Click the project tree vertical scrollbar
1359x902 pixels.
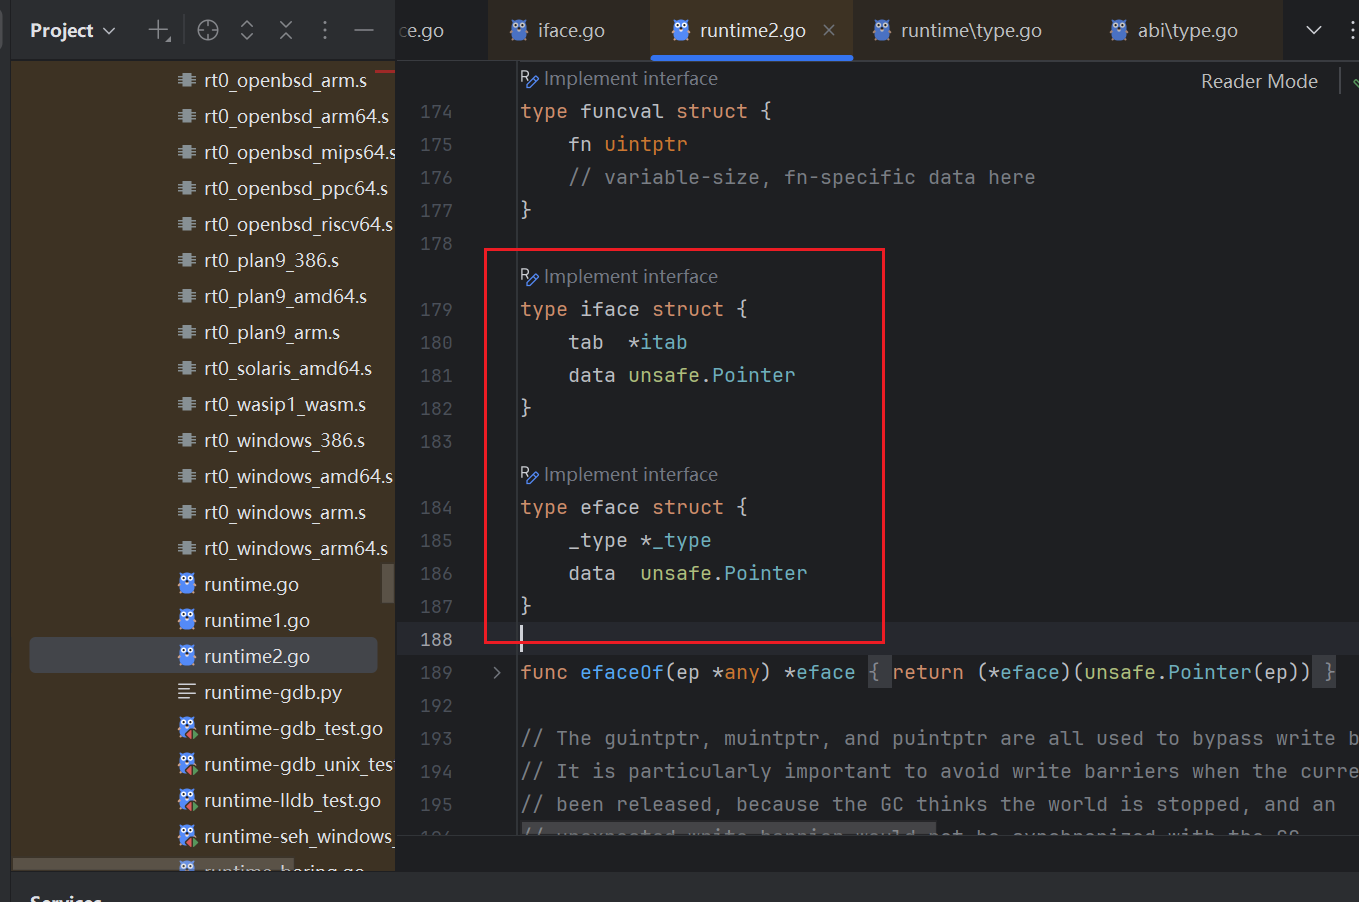tap(388, 583)
